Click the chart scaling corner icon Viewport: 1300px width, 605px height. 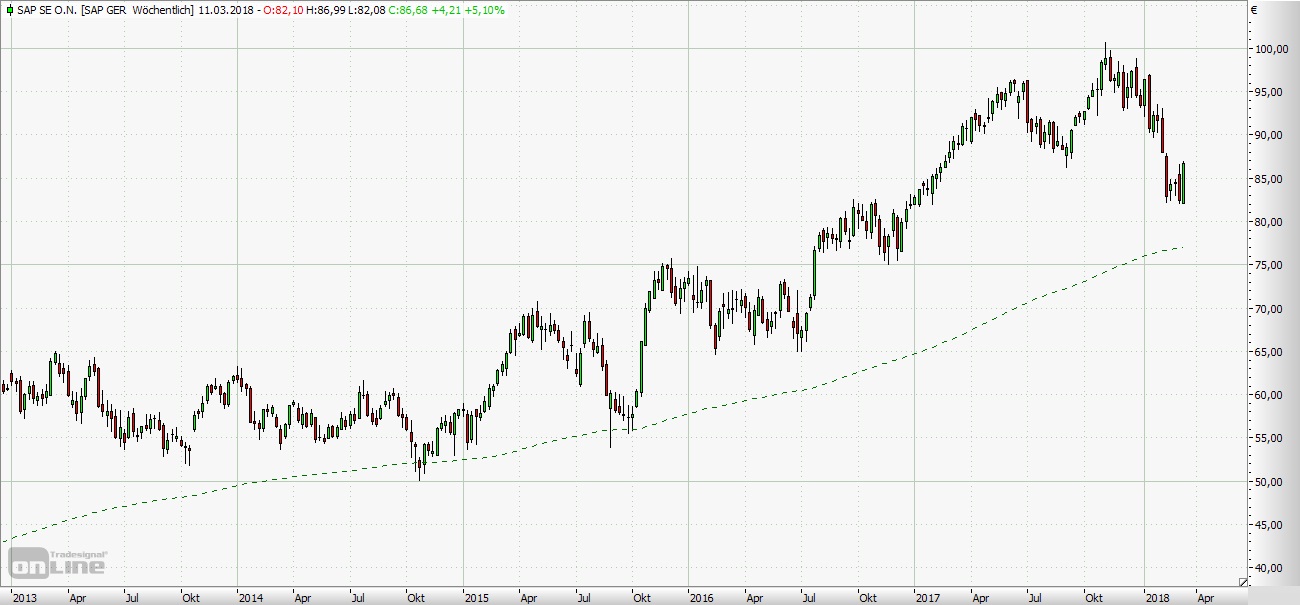tap(1243, 581)
